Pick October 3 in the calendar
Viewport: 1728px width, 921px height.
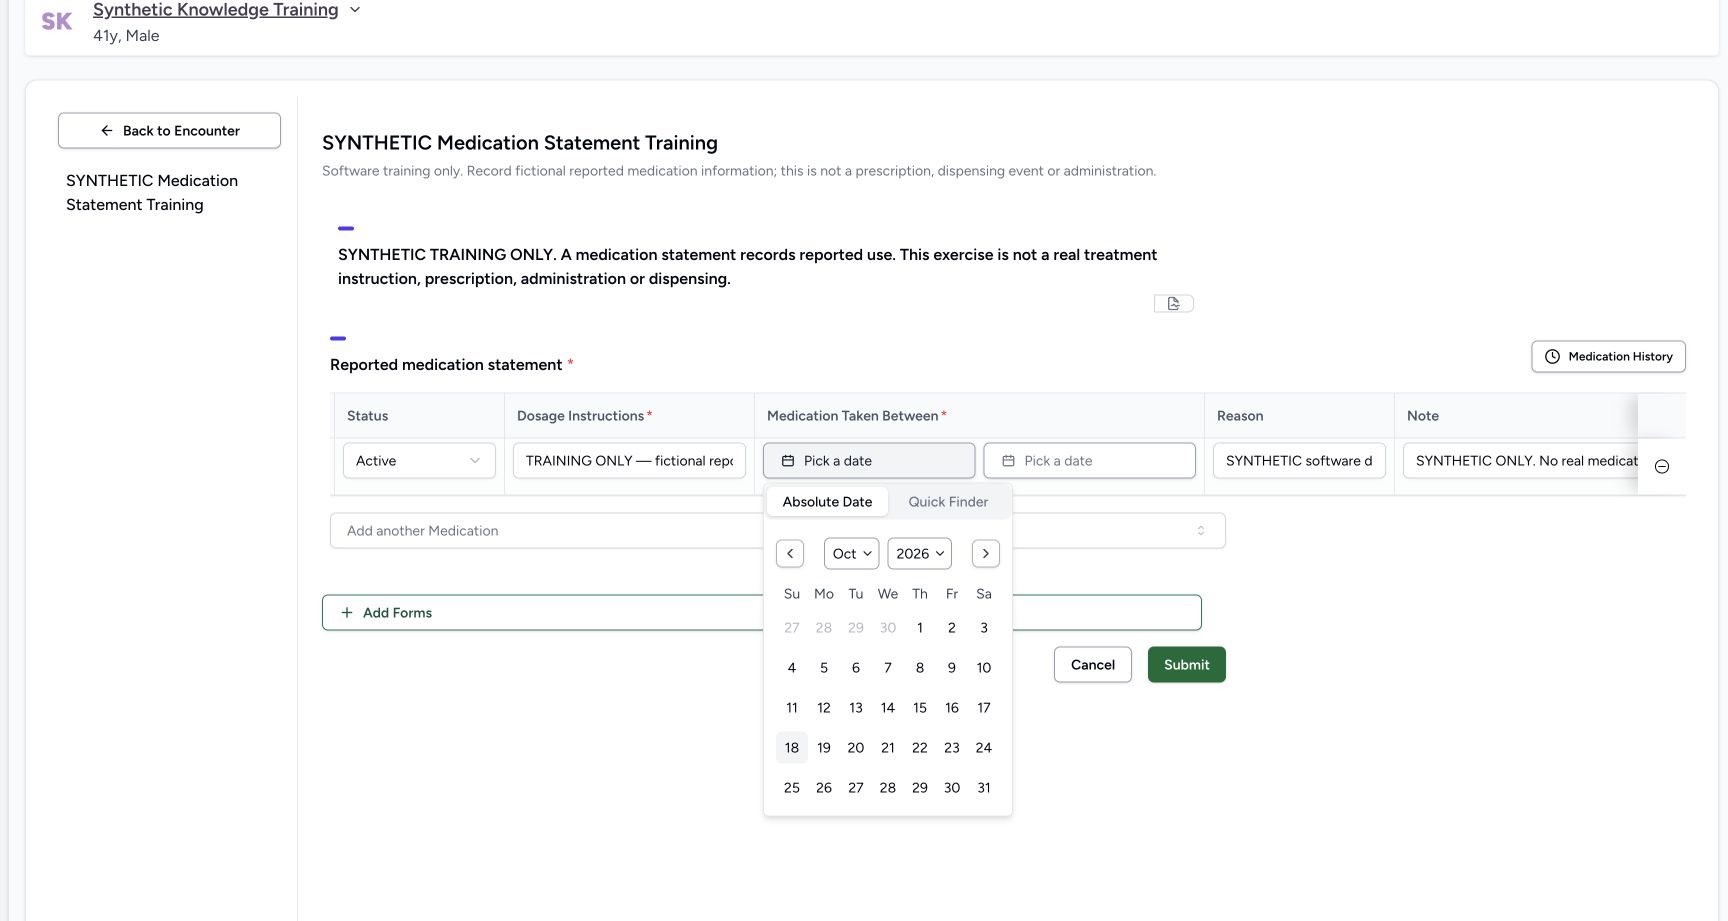984,628
